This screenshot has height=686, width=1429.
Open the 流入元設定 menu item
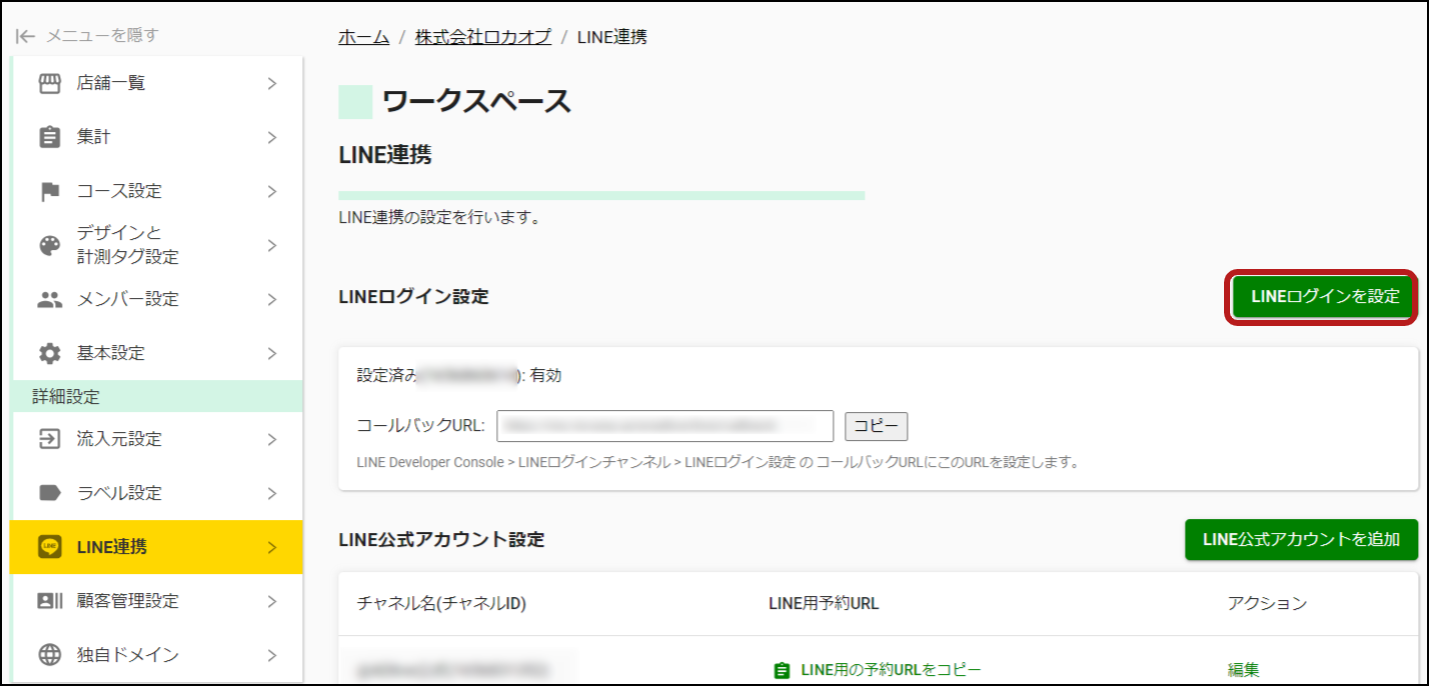pos(156,440)
